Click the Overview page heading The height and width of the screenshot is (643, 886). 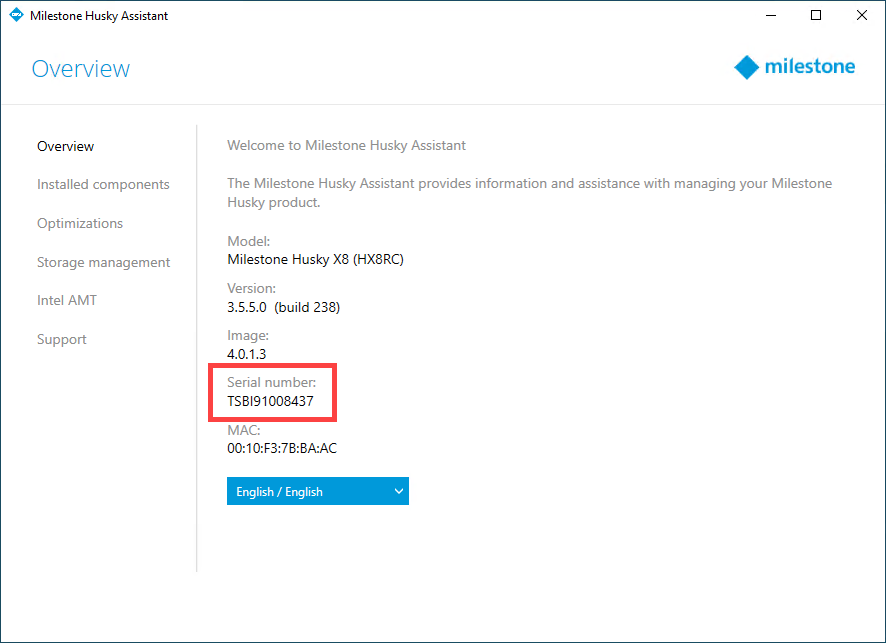pyautogui.click(x=81, y=69)
